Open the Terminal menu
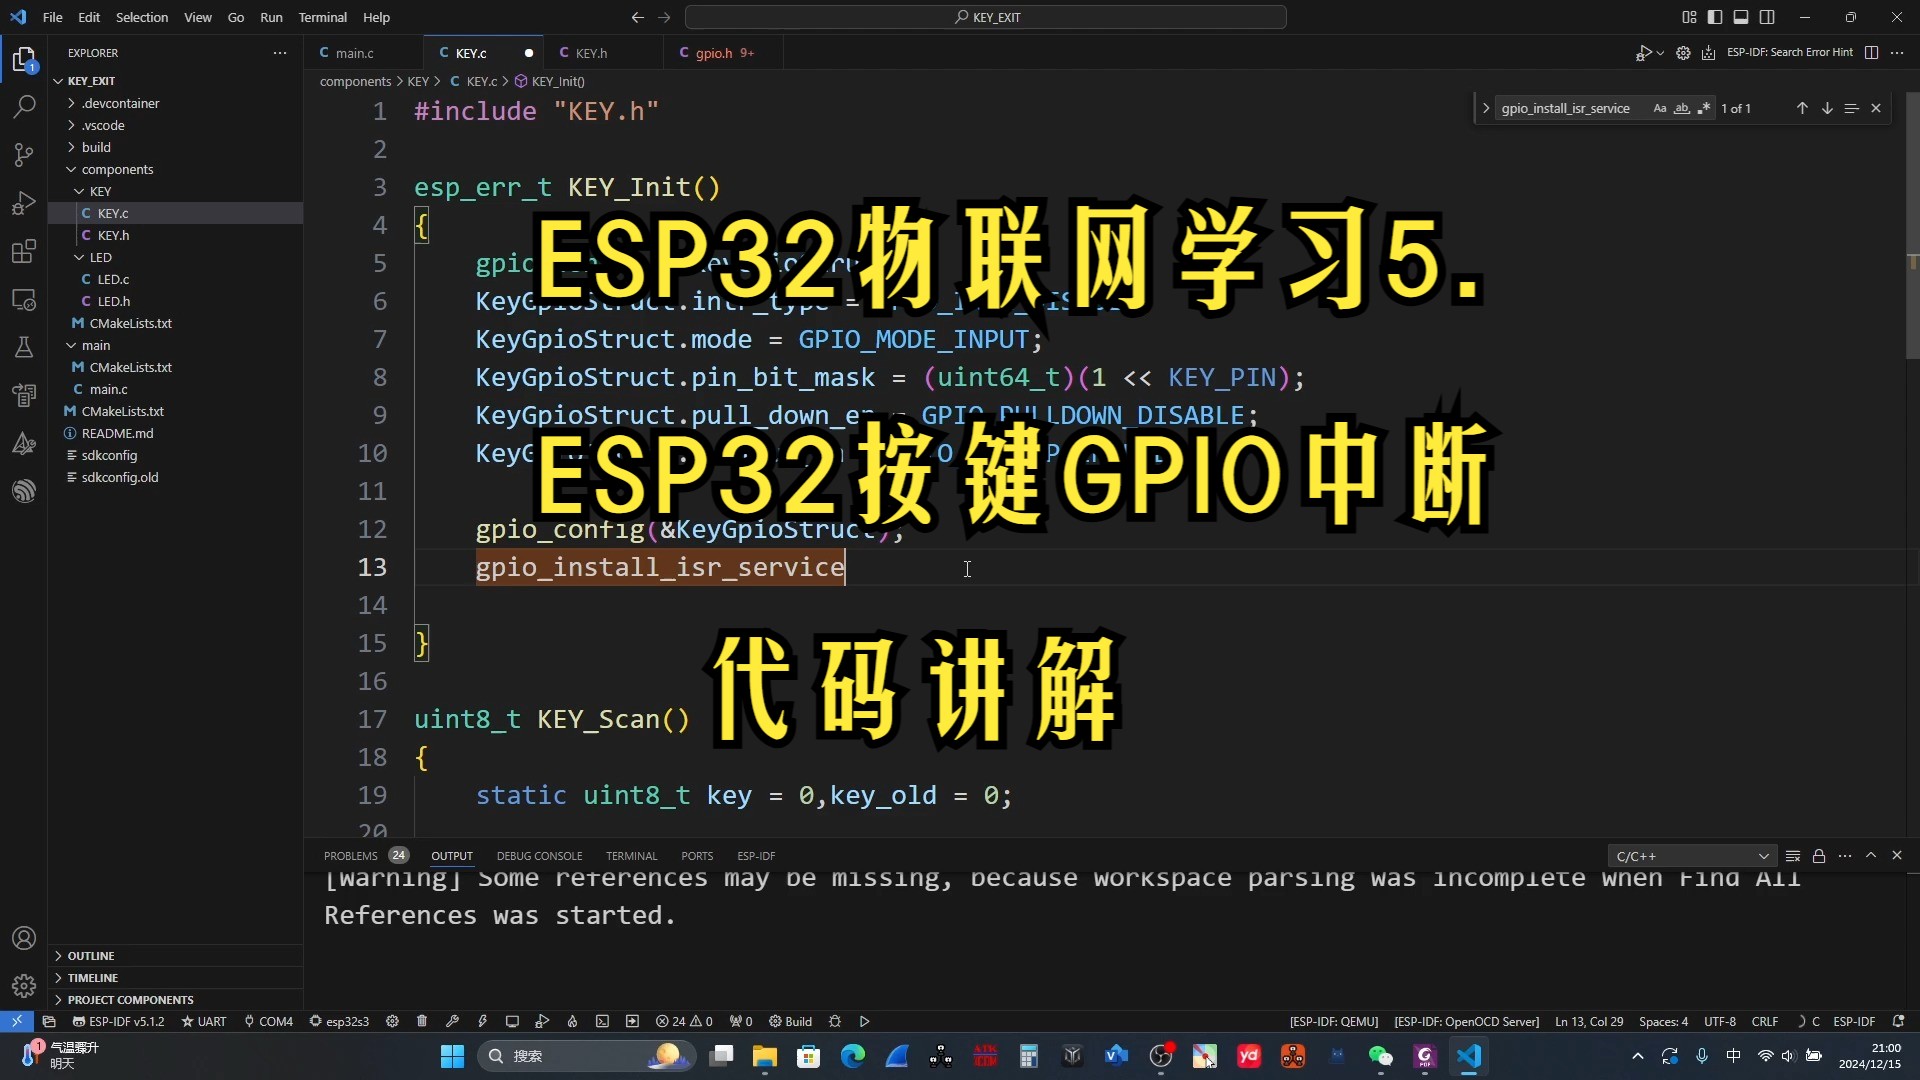 (322, 17)
